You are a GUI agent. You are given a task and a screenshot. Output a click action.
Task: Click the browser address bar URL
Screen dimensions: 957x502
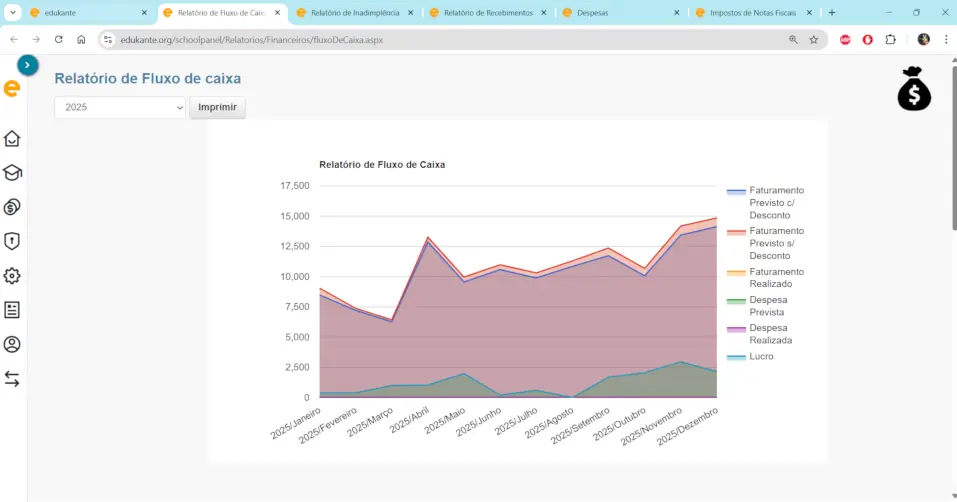(250, 40)
